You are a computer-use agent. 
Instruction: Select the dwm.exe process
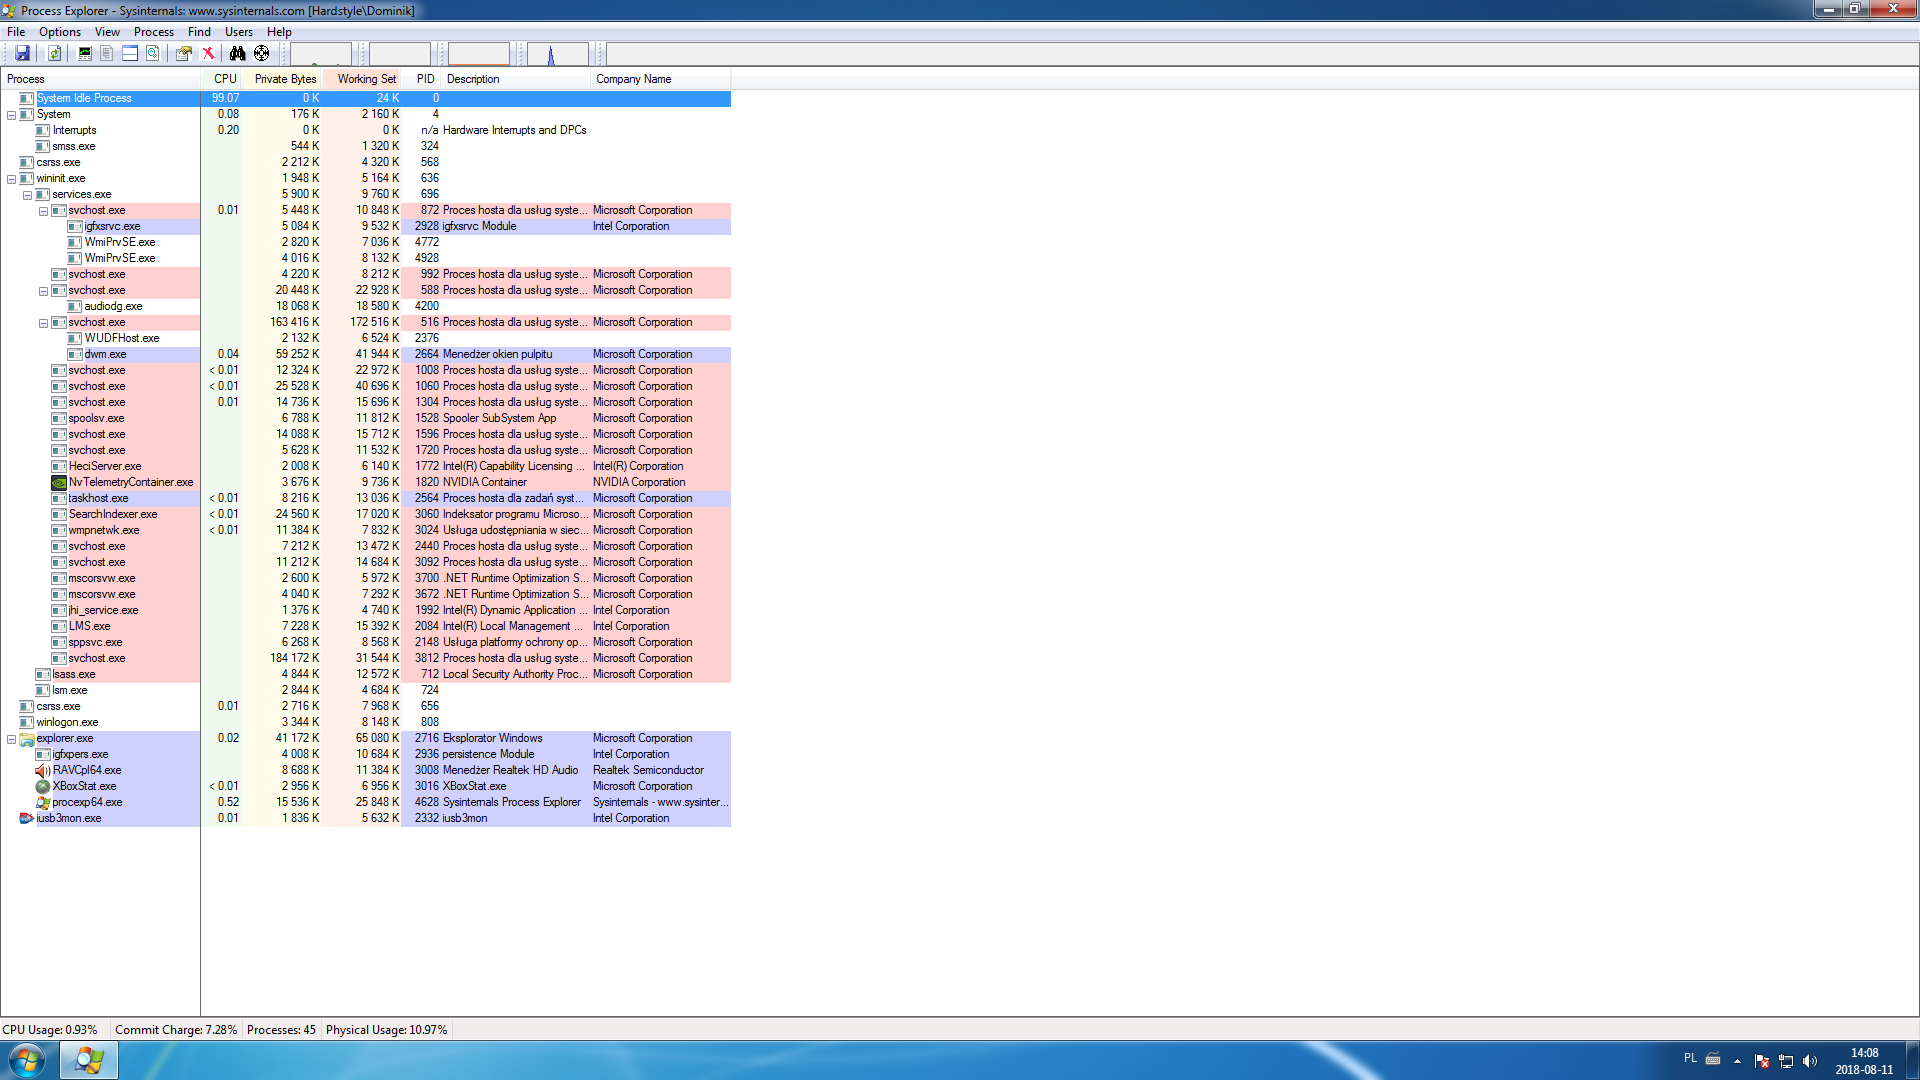tap(366, 354)
